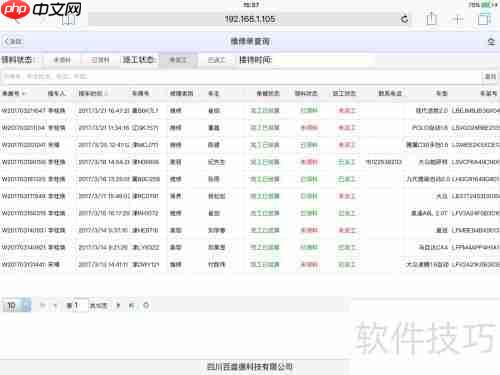Select the 单据状态 column header
This screenshot has width=500, height=375.
click(268, 93)
